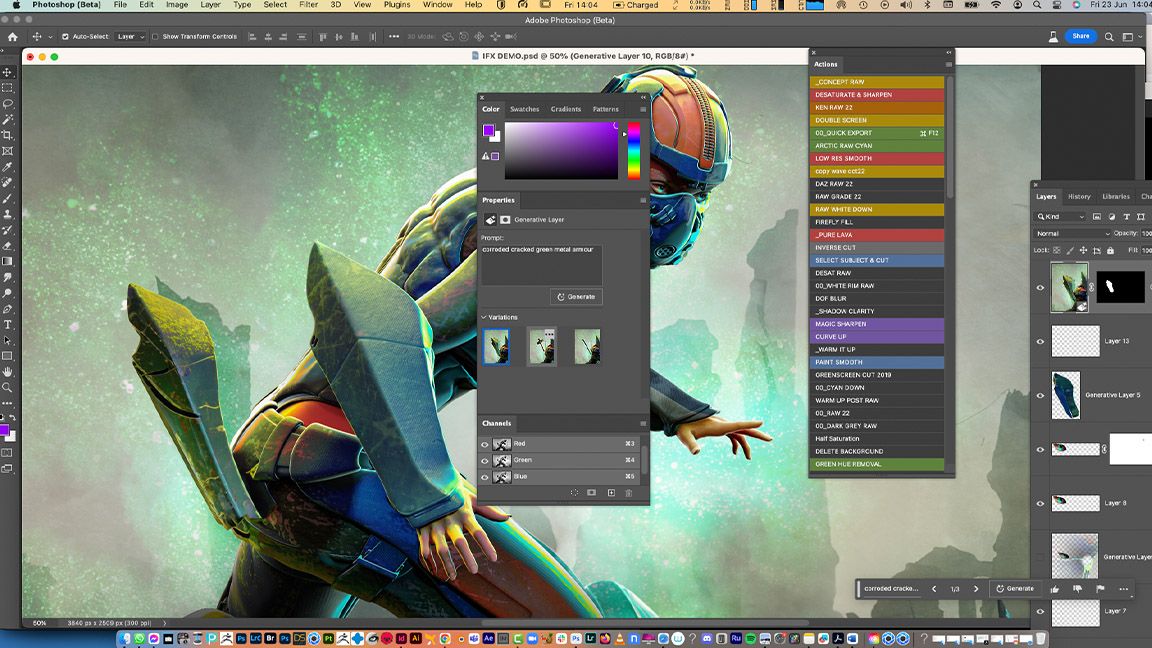Uncheck the Auto-Select checkbox

click(x=65, y=36)
